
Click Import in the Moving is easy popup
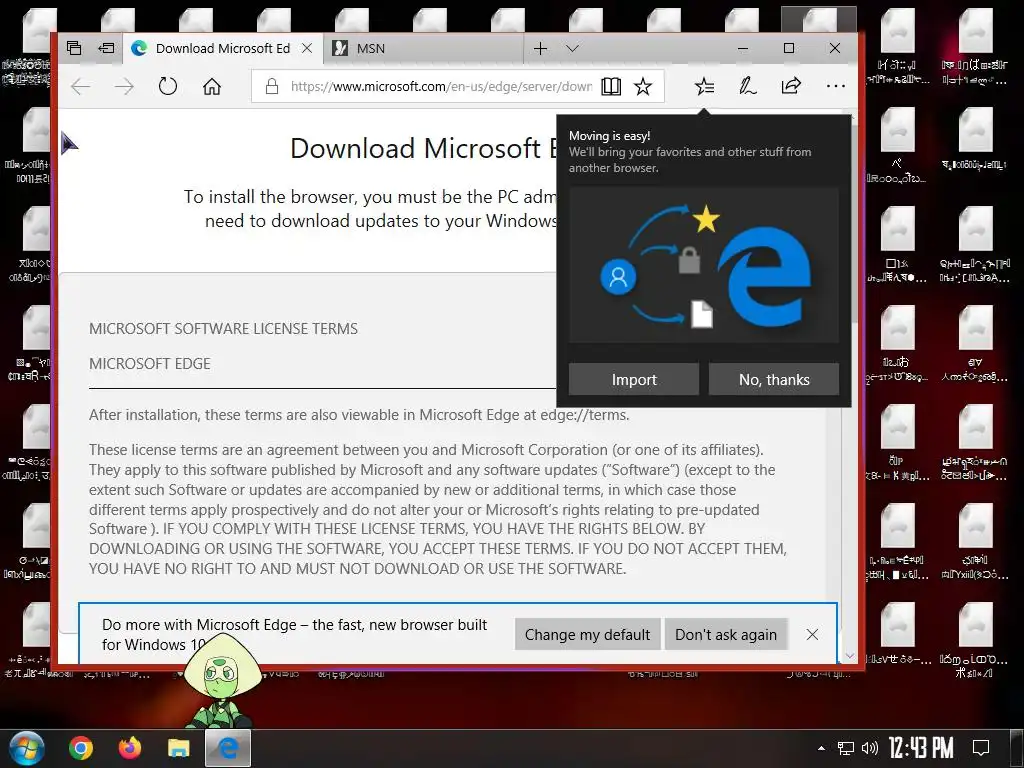(633, 379)
